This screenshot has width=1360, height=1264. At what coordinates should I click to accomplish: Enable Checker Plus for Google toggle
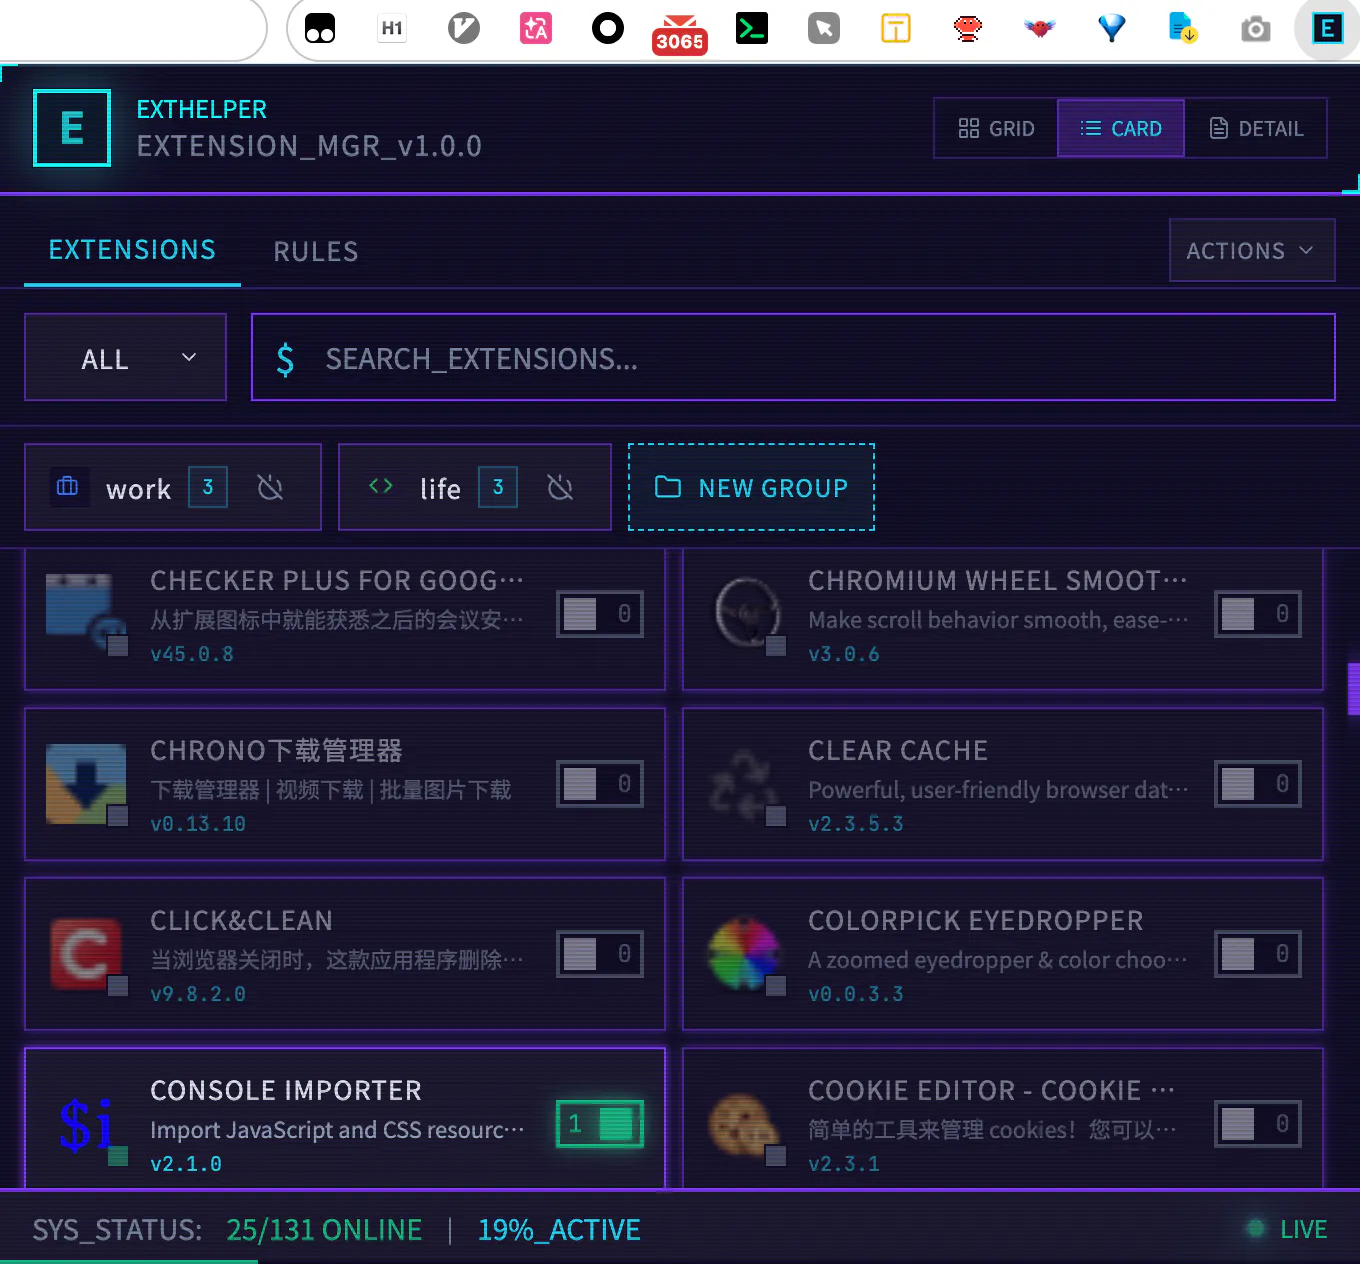tap(600, 614)
